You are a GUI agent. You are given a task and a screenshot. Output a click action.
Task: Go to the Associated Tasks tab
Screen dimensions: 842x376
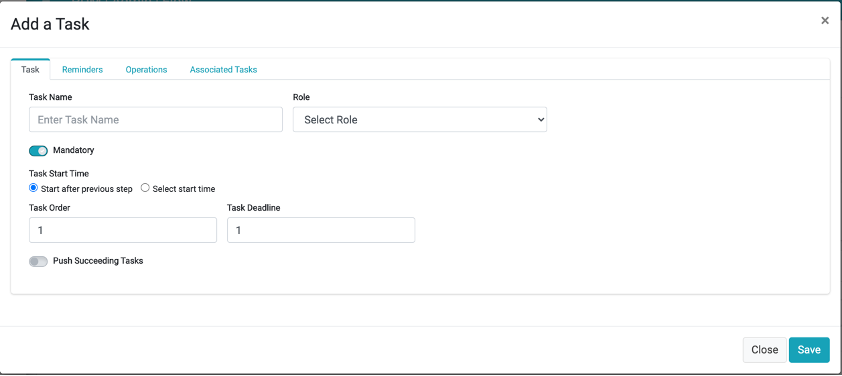[223, 69]
